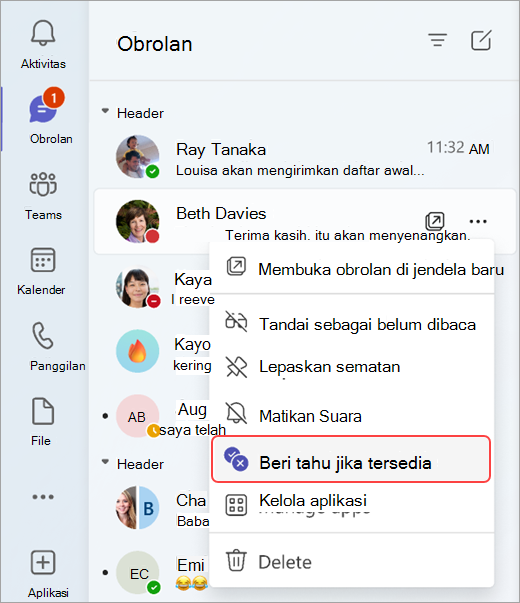This screenshot has width=520, height=603.
Task: Choose Delete from the context menu
Action: point(352,561)
